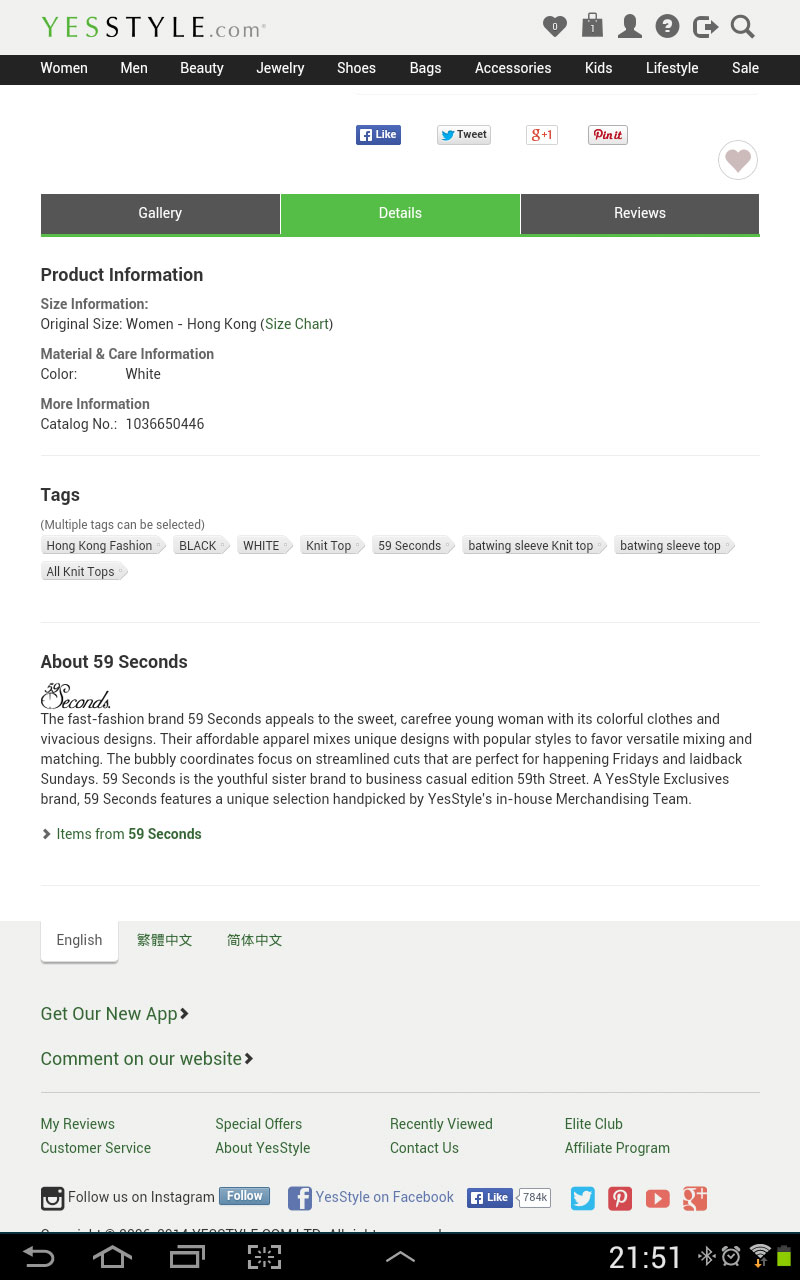This screenshot has height=1280, width=800.
Task: Toggle the batwing sleeve top tag
Action: coord(671,546)
